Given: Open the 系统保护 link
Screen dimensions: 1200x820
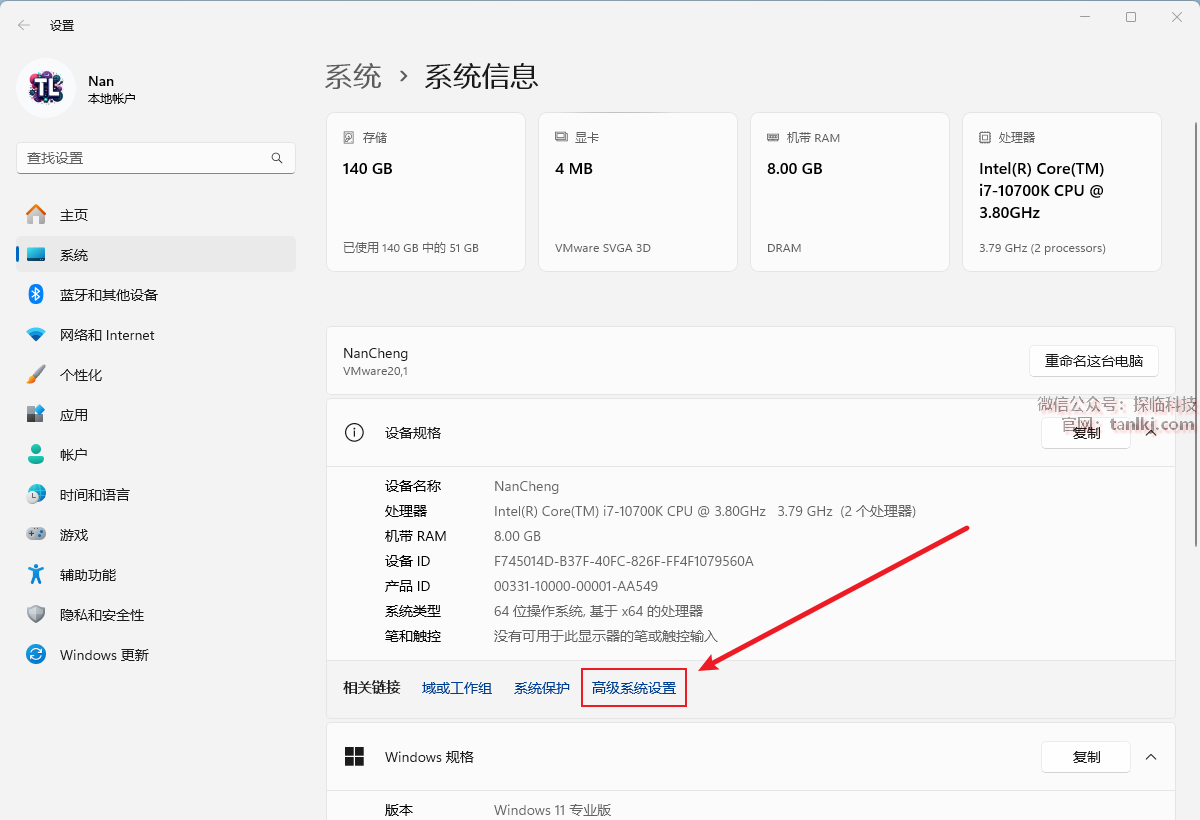Looking at the screenshot, I should [541, 688].
